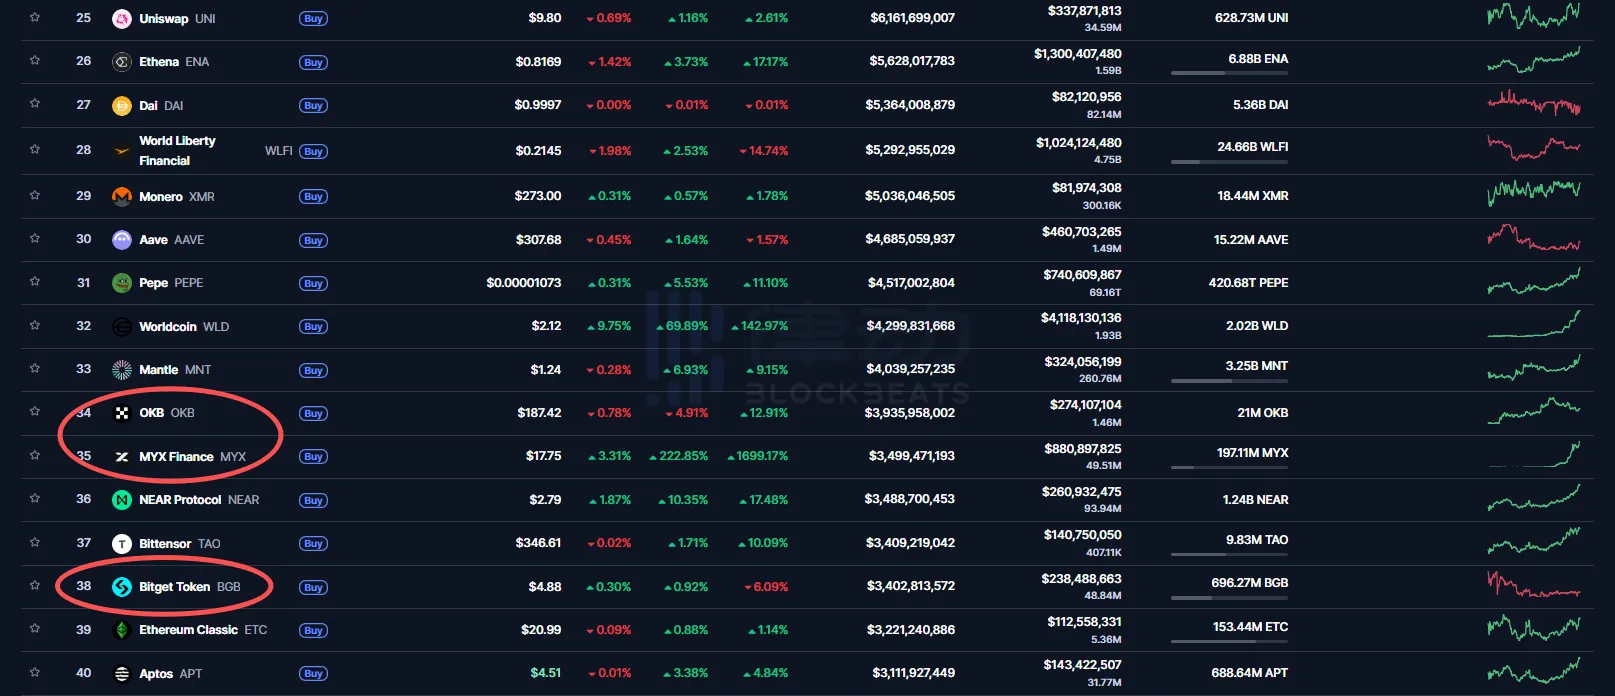1615x696 pixels.
Task: Toggle the star next to MYX Finance
Action: 34,455
